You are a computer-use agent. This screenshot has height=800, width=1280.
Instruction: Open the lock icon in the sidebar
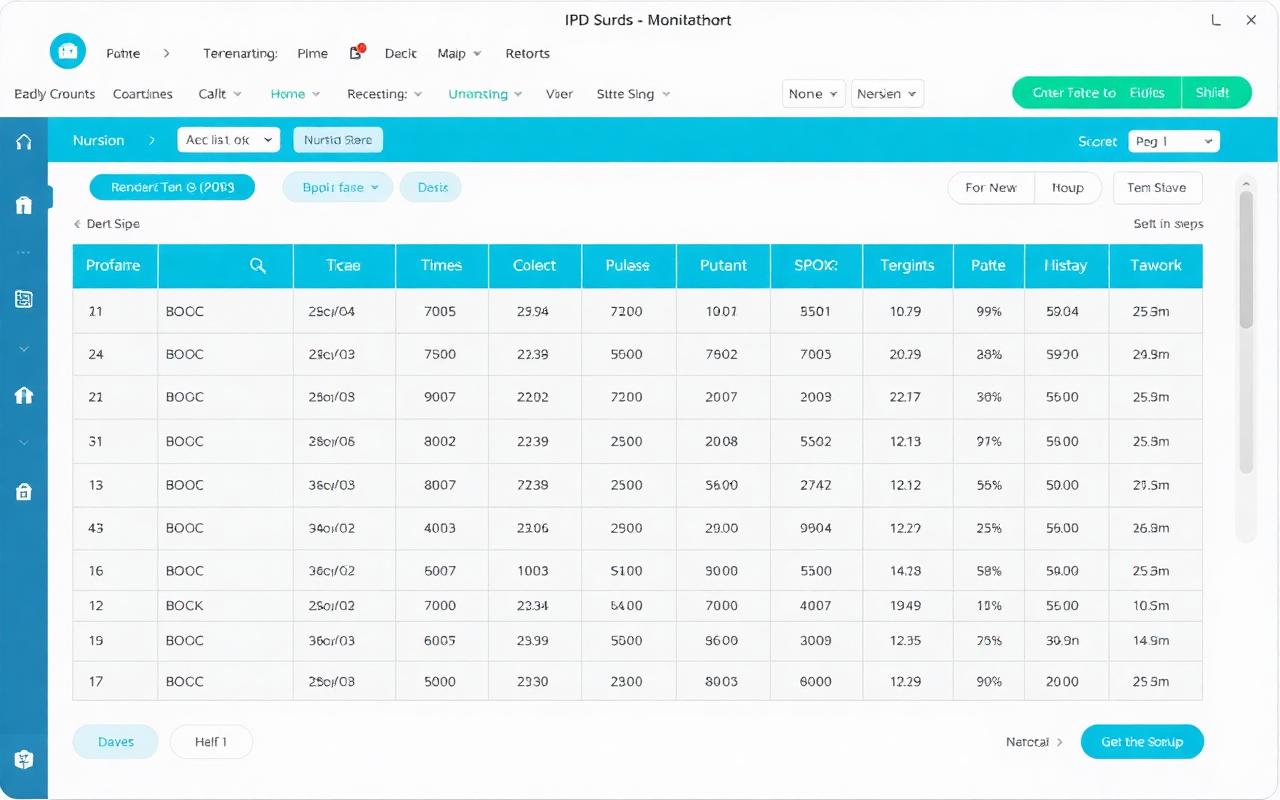[x=24, y=491]
